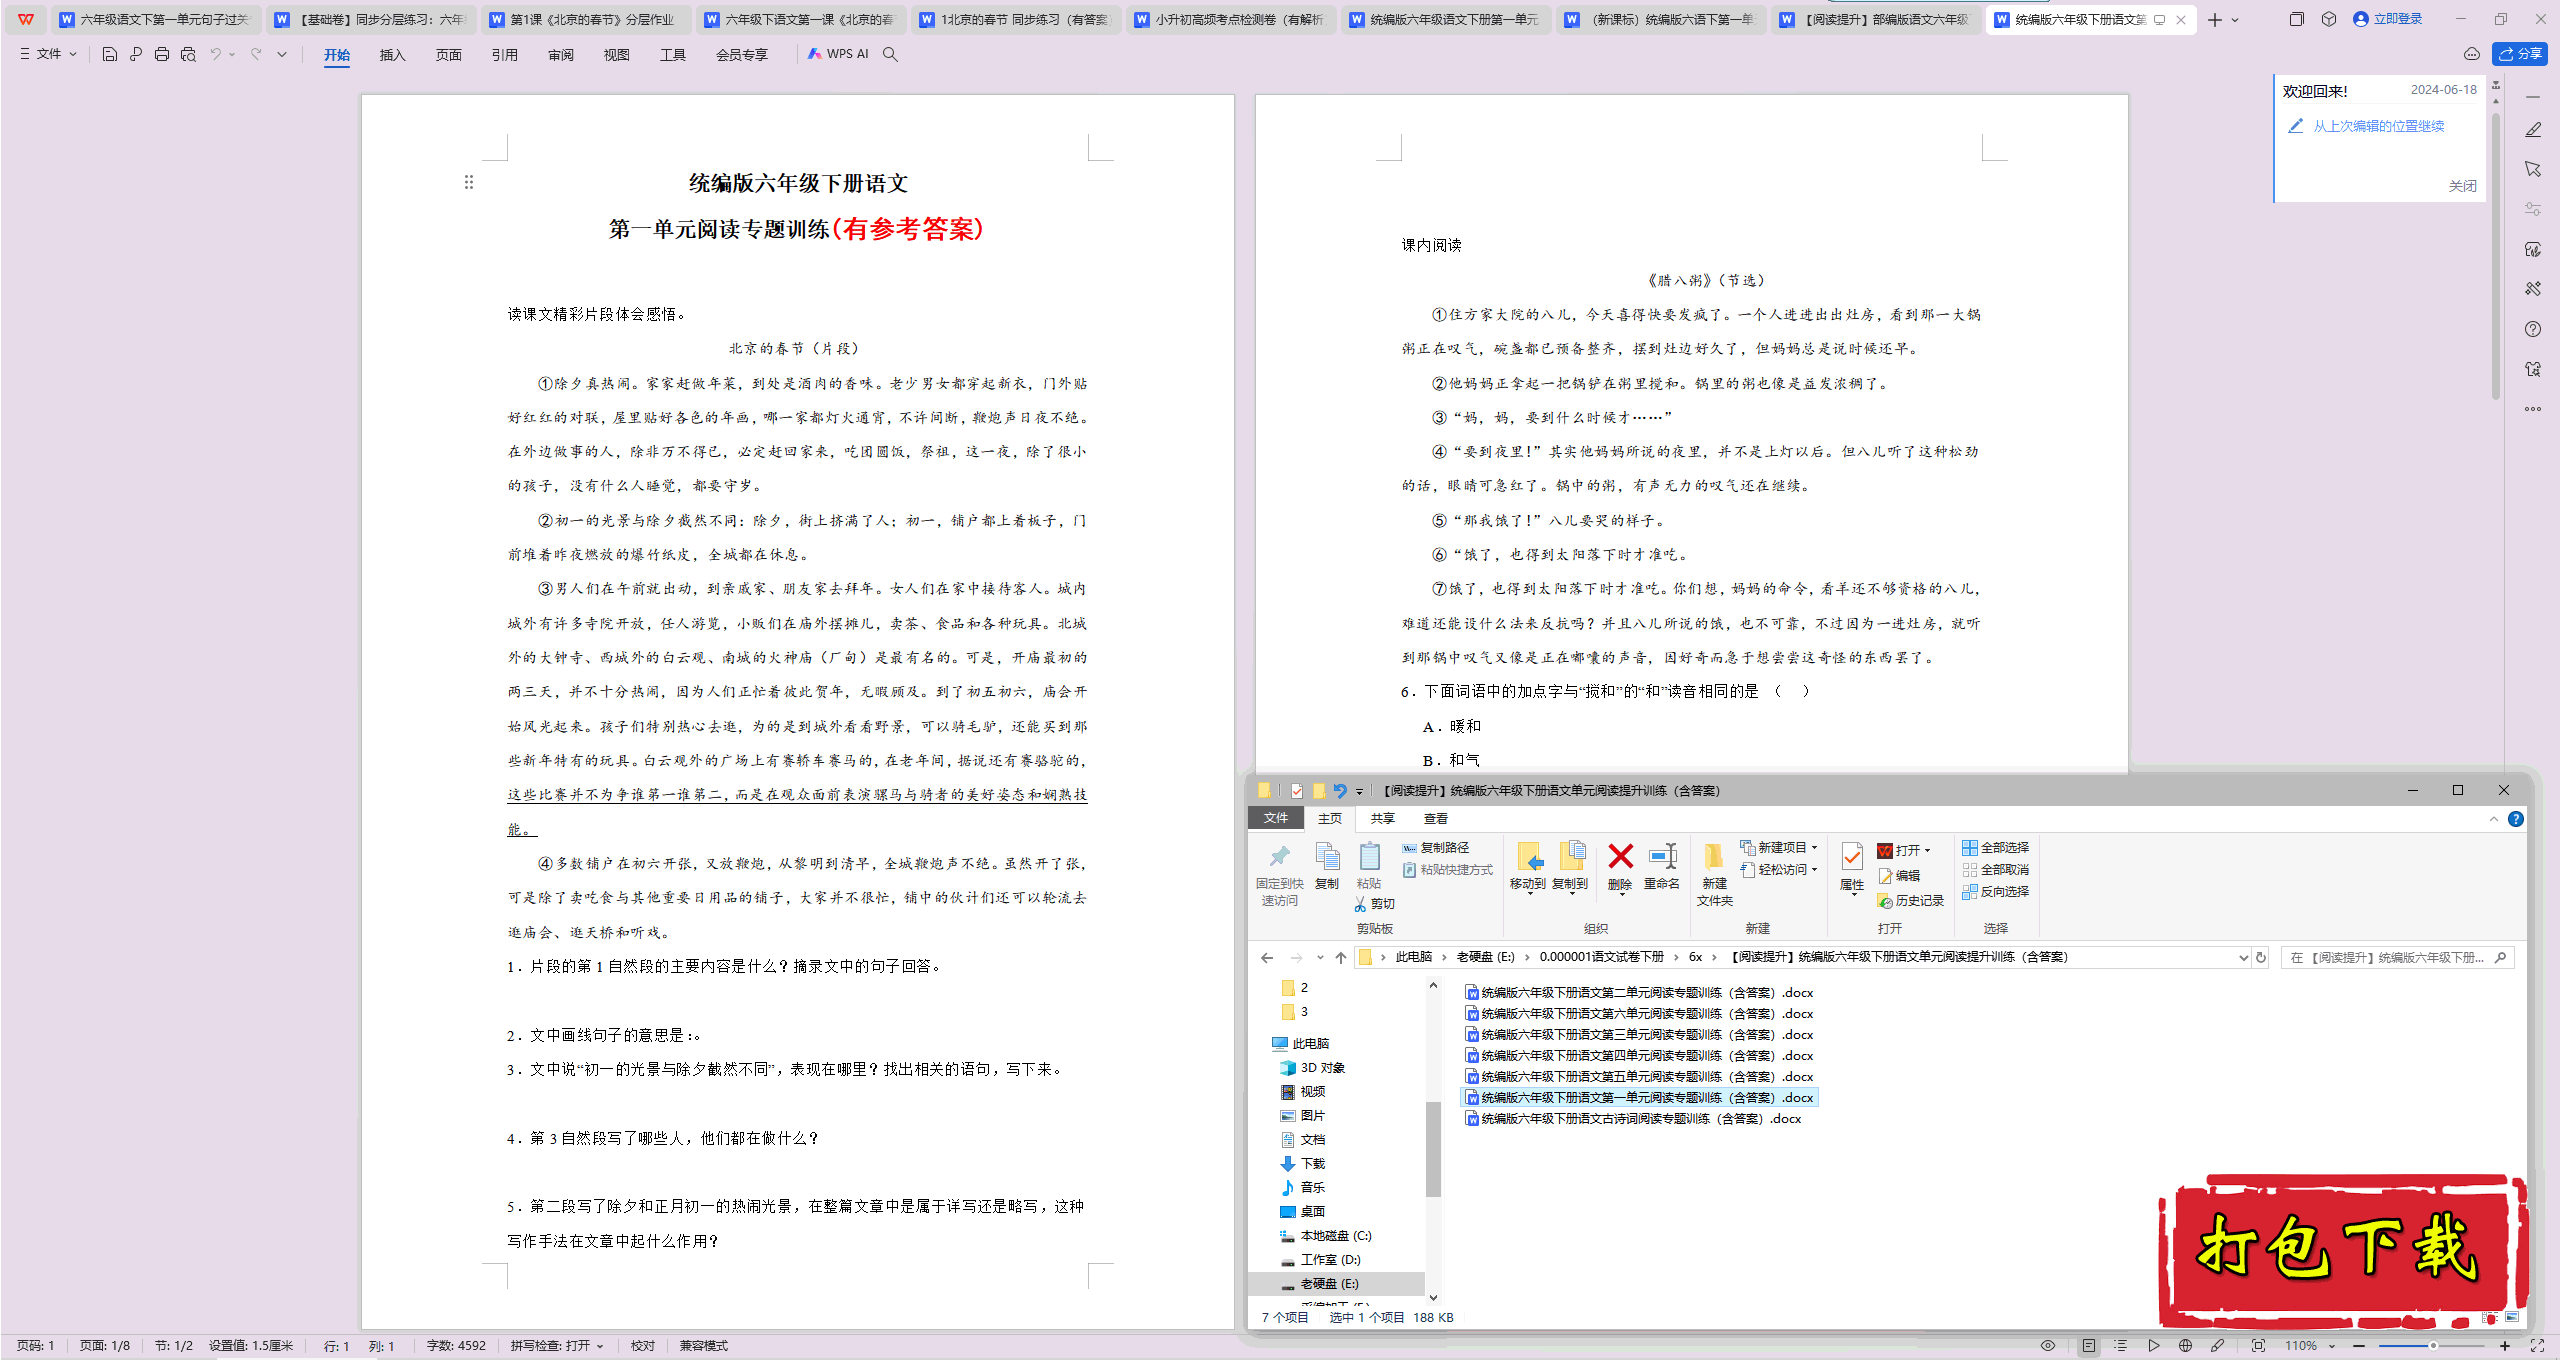2560x1360 pixels.
Task: Click the Explorer Back arrow button
Action: coord(1267,958)
